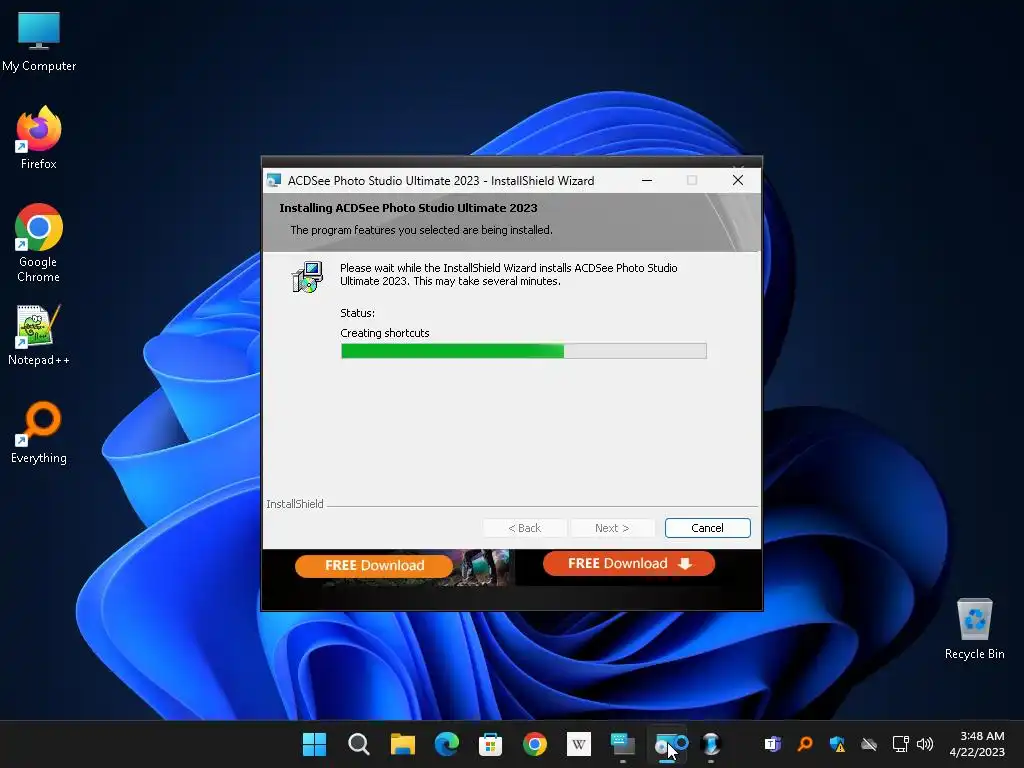Click the InstallShield Wizard title bar icon
The image size is (1024, 768).
(x=274, y=180)
